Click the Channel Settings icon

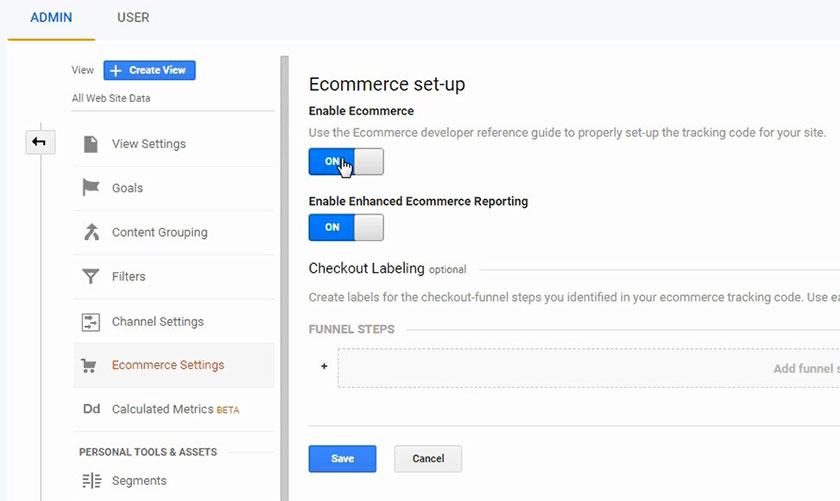pyautogui.click(x=91, y=322)
